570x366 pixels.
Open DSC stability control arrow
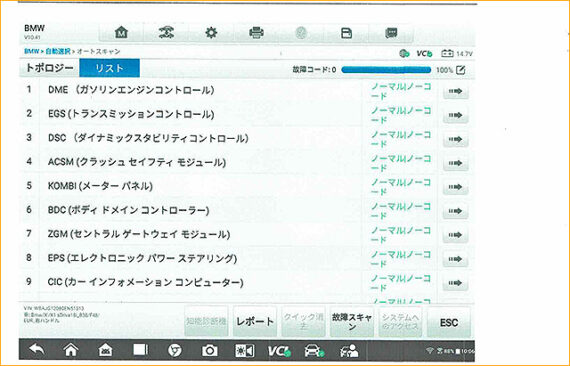(x=455, y=139)
